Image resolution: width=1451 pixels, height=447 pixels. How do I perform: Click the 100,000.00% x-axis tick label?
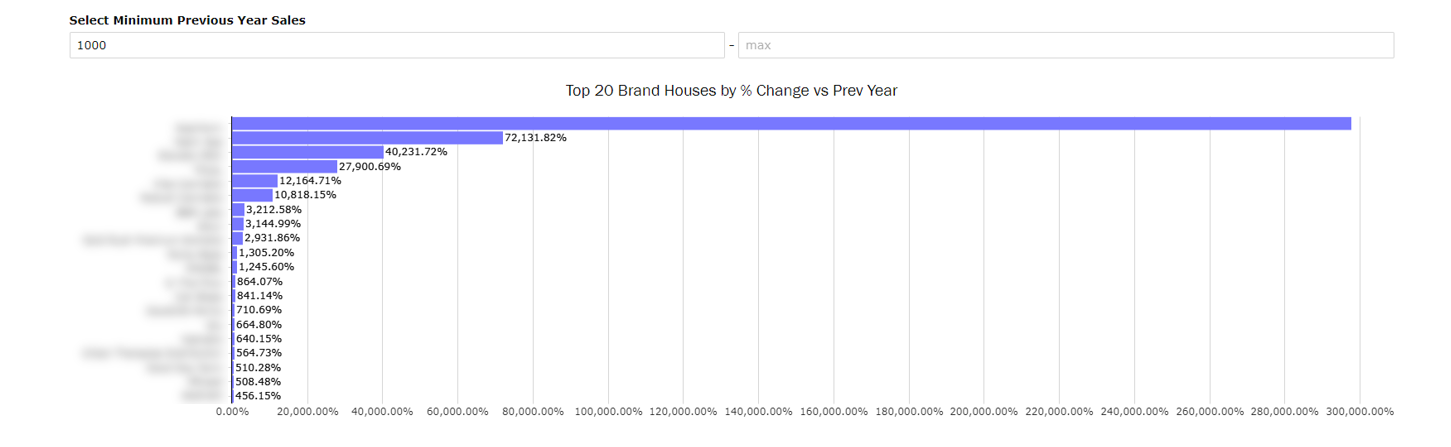point(607,412)
